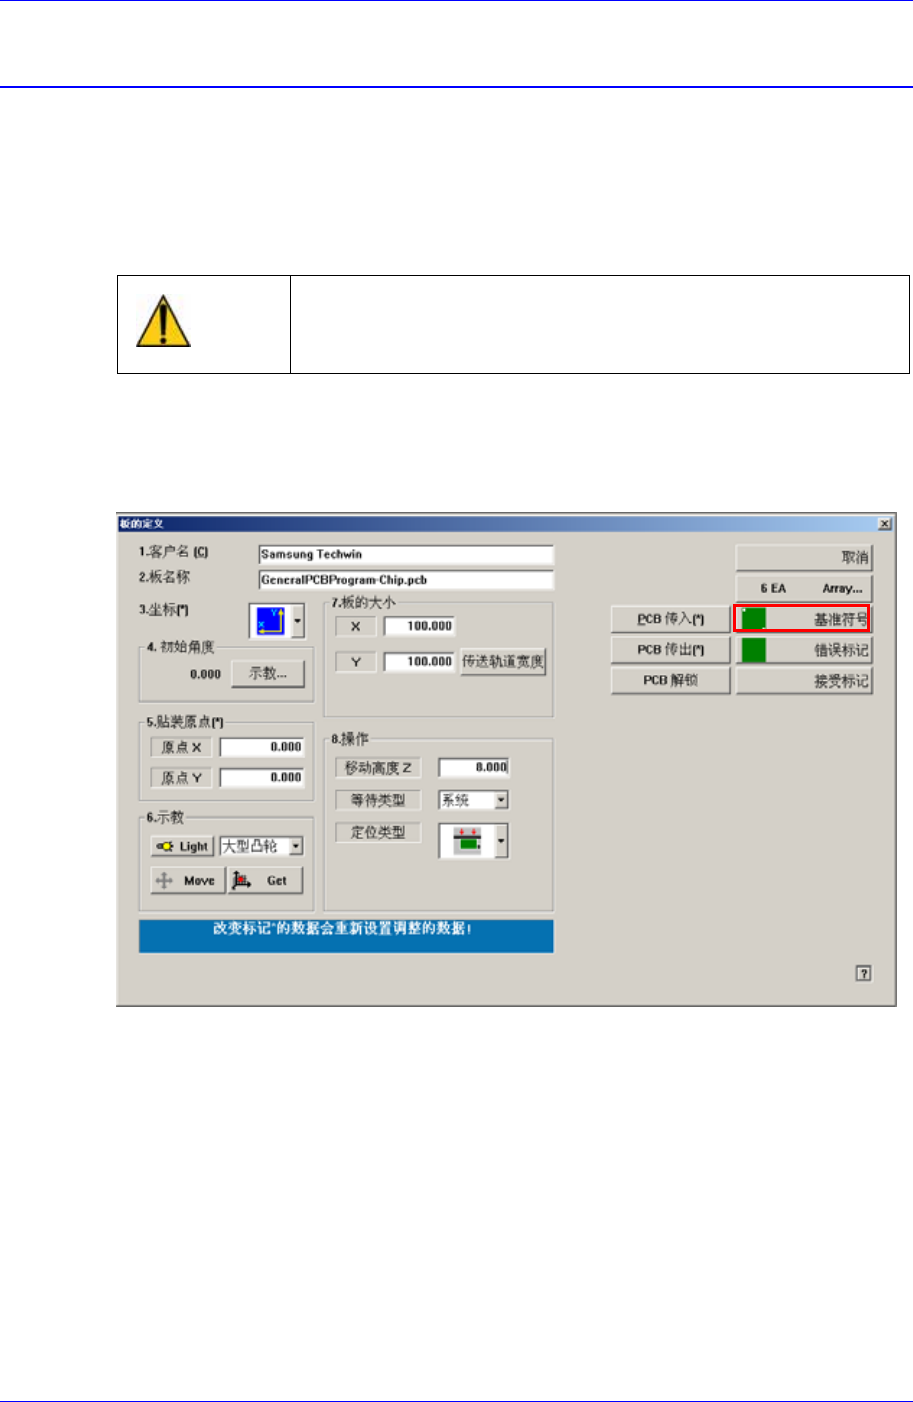Image resolution: width=913 pixels, height=1402 pixels.
Task: Open the coordinate system dropdown arrow
Action: pyautogui.click(x=297, y=621)
